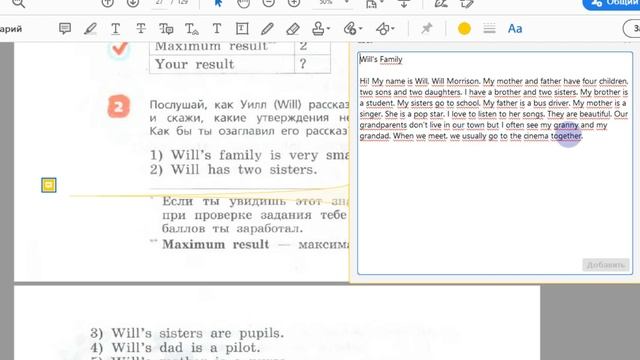Click the zoom in plus icon

click(x=294, y=3)
